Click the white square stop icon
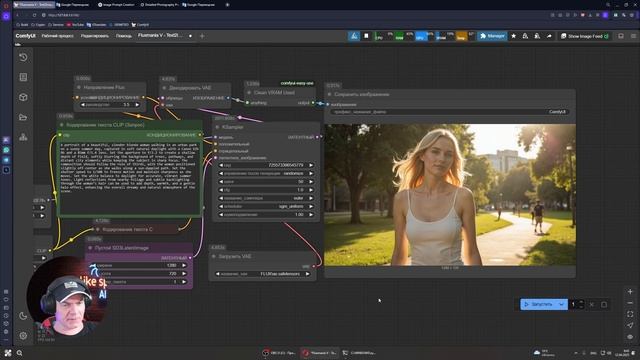Viewport: 640px width, 360px height. click(366, 36)
